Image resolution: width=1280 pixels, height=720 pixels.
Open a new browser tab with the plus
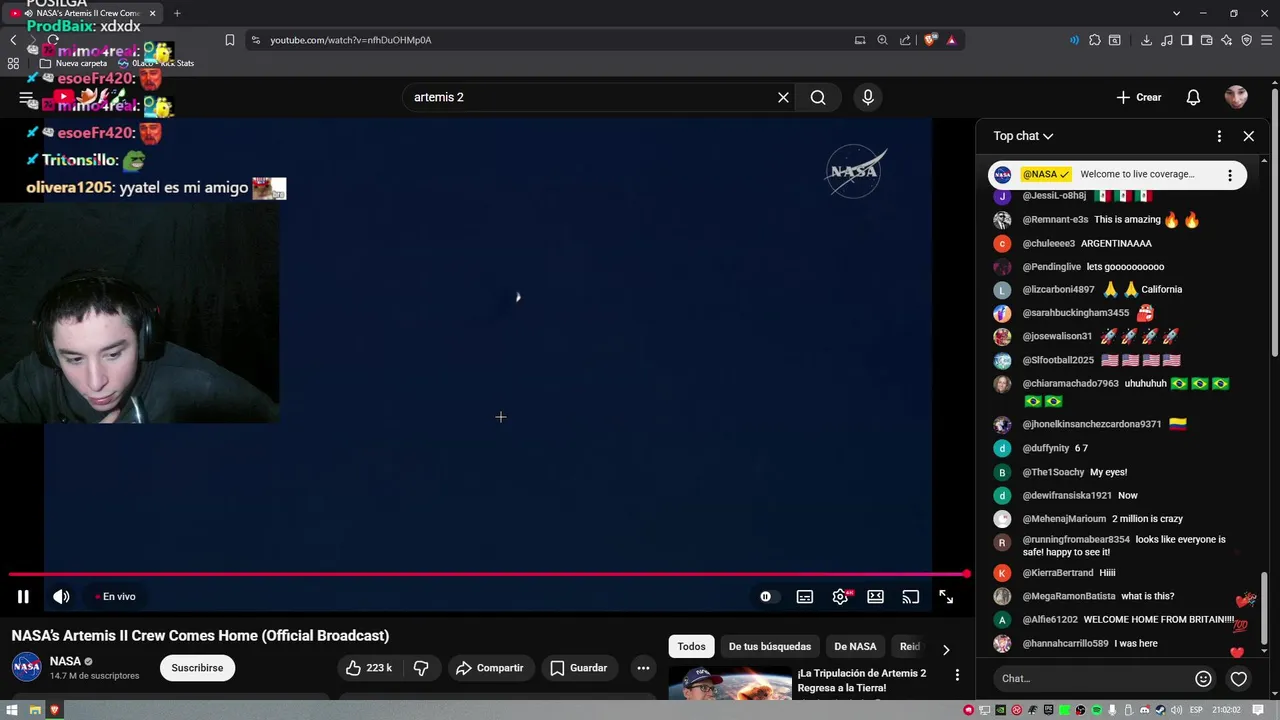point(177,13)
